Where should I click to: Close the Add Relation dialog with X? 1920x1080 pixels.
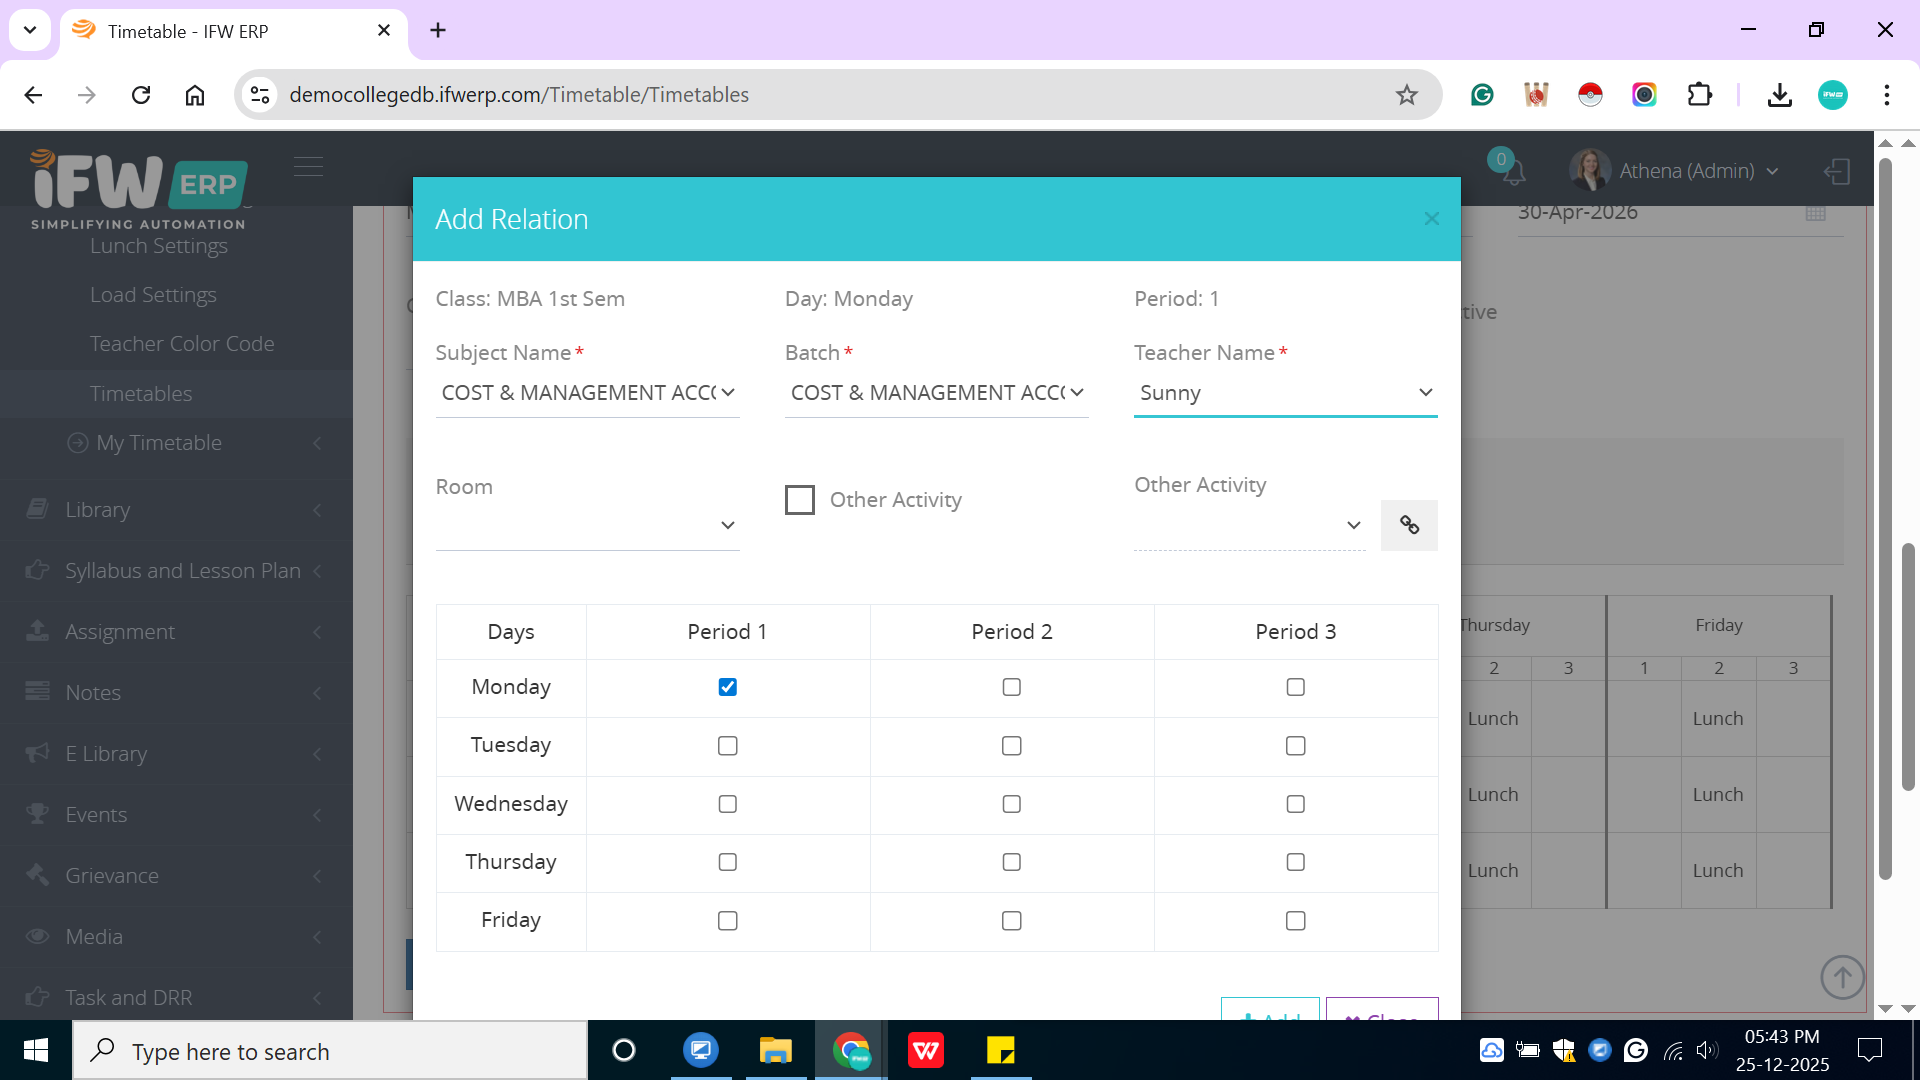click(1431, 219)
